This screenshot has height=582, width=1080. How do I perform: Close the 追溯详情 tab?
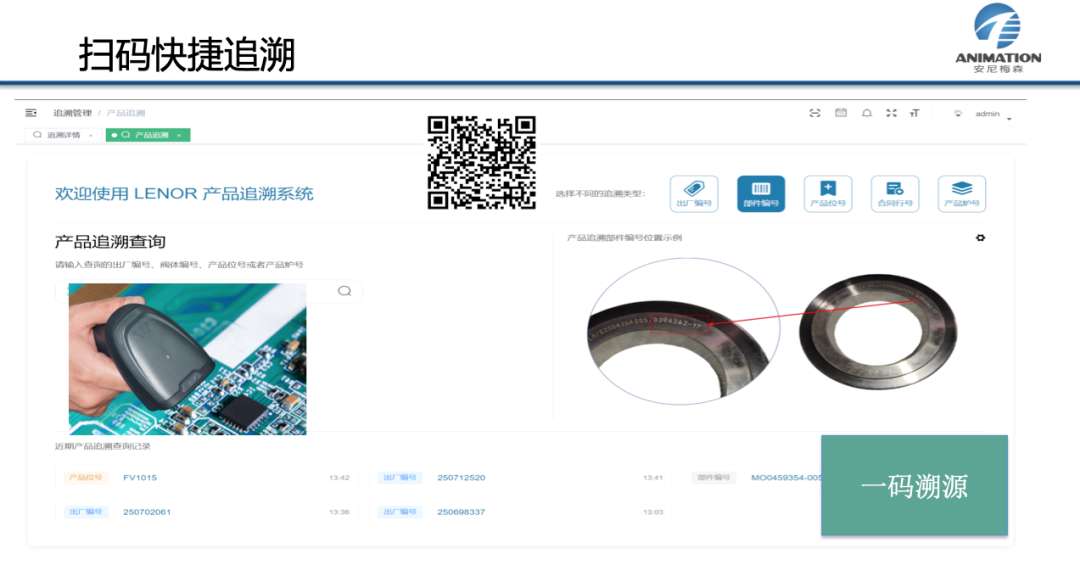click(90, 136)
